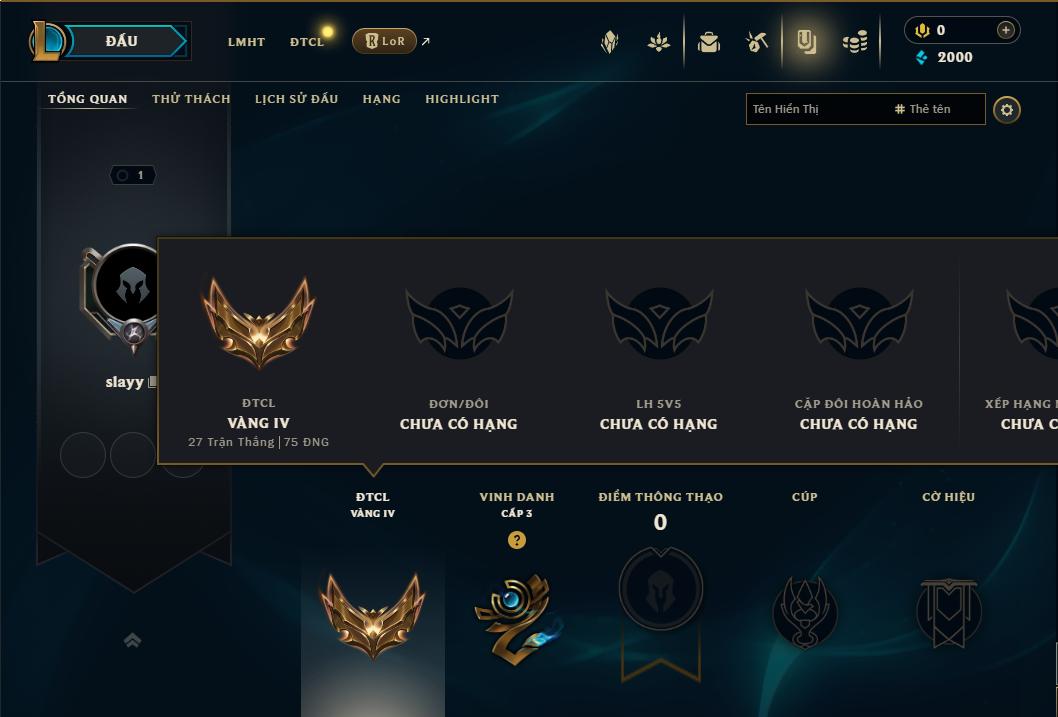Collapse banner with double chevron arrow
1058x717 pixels.
pyautogui.click(x=133, y=640)
